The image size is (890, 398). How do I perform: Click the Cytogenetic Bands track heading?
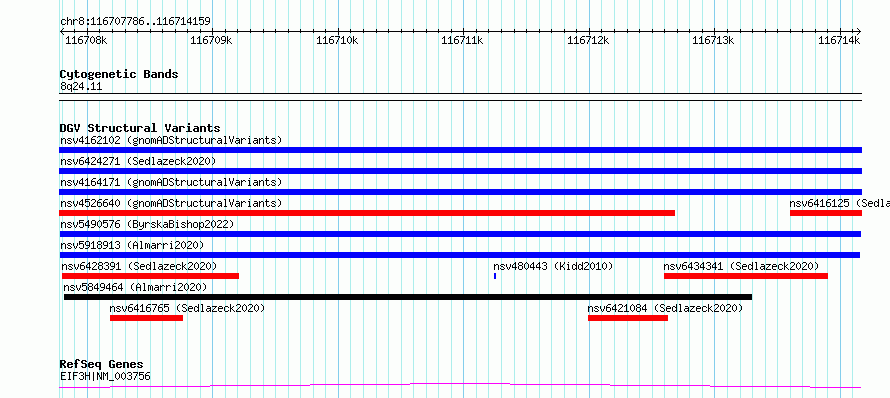(x=119, y=74)
